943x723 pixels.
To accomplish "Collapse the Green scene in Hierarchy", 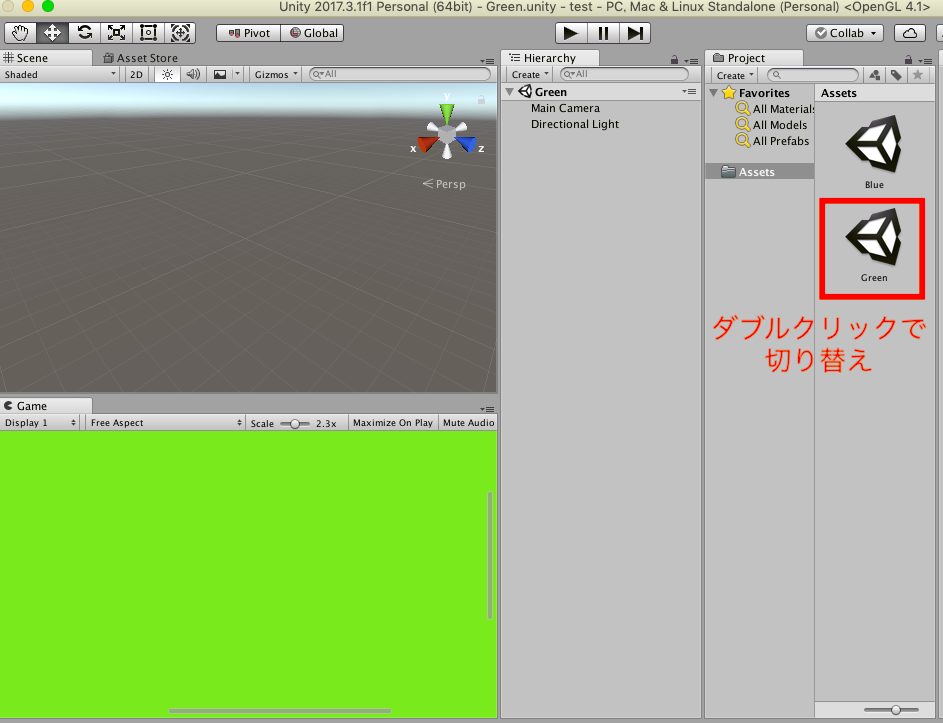I will click(x=510, y=92).
